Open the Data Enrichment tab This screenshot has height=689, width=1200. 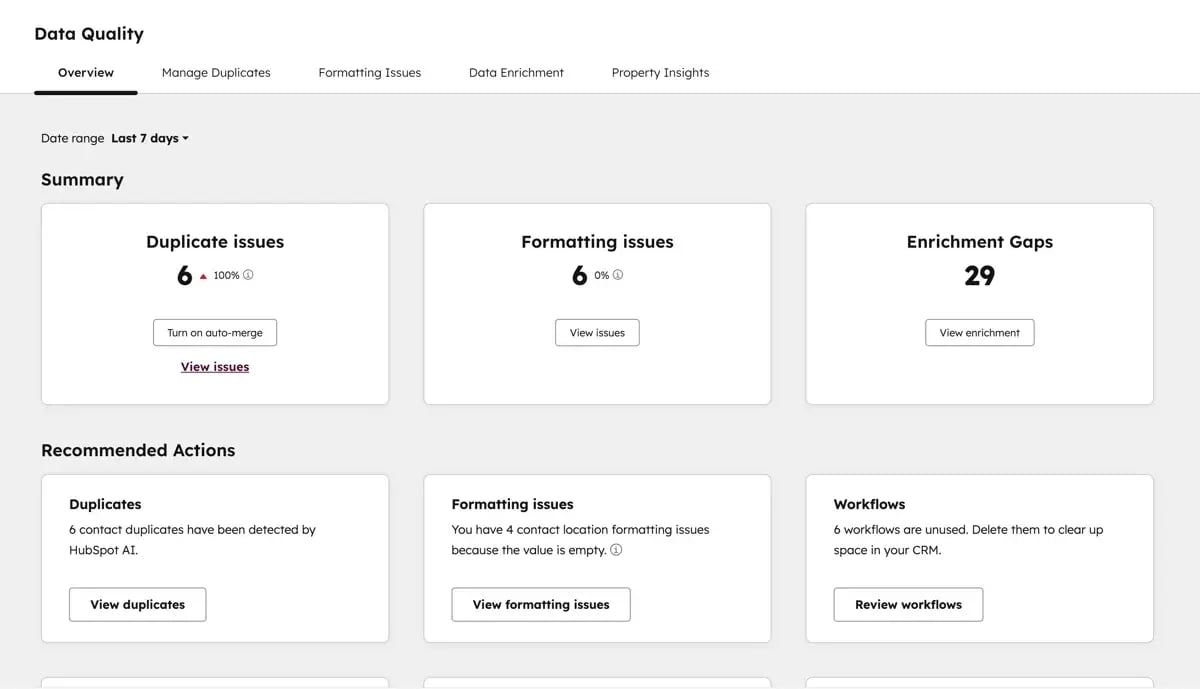(x=516, y=72)
